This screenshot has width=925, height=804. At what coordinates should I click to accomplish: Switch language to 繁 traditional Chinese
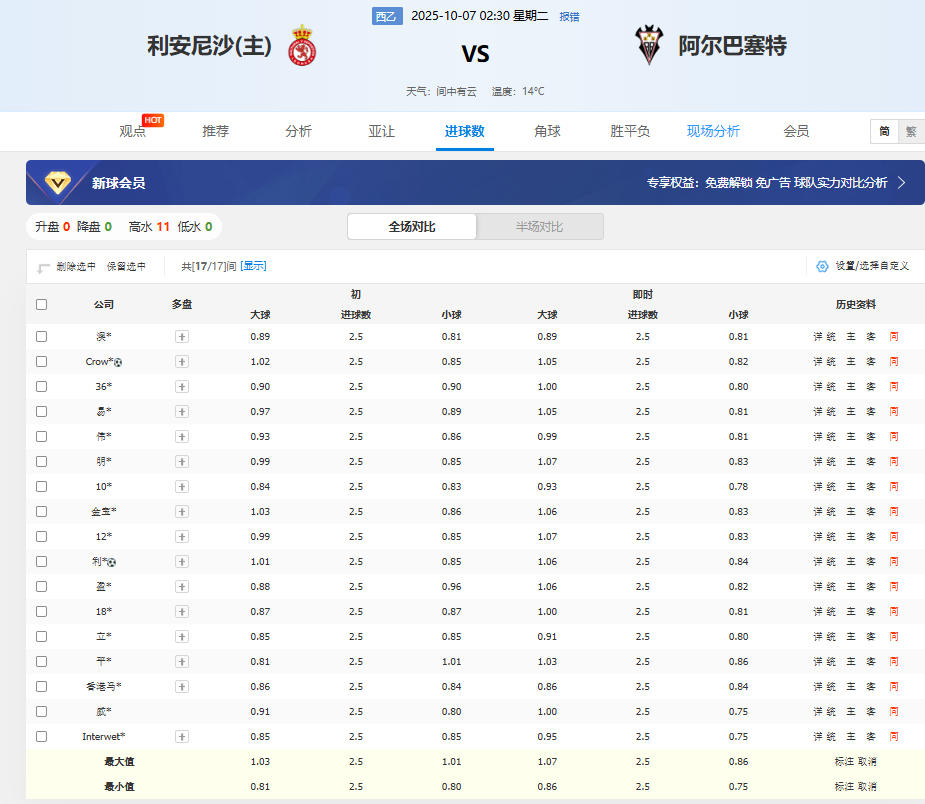[x=911, y=131]
